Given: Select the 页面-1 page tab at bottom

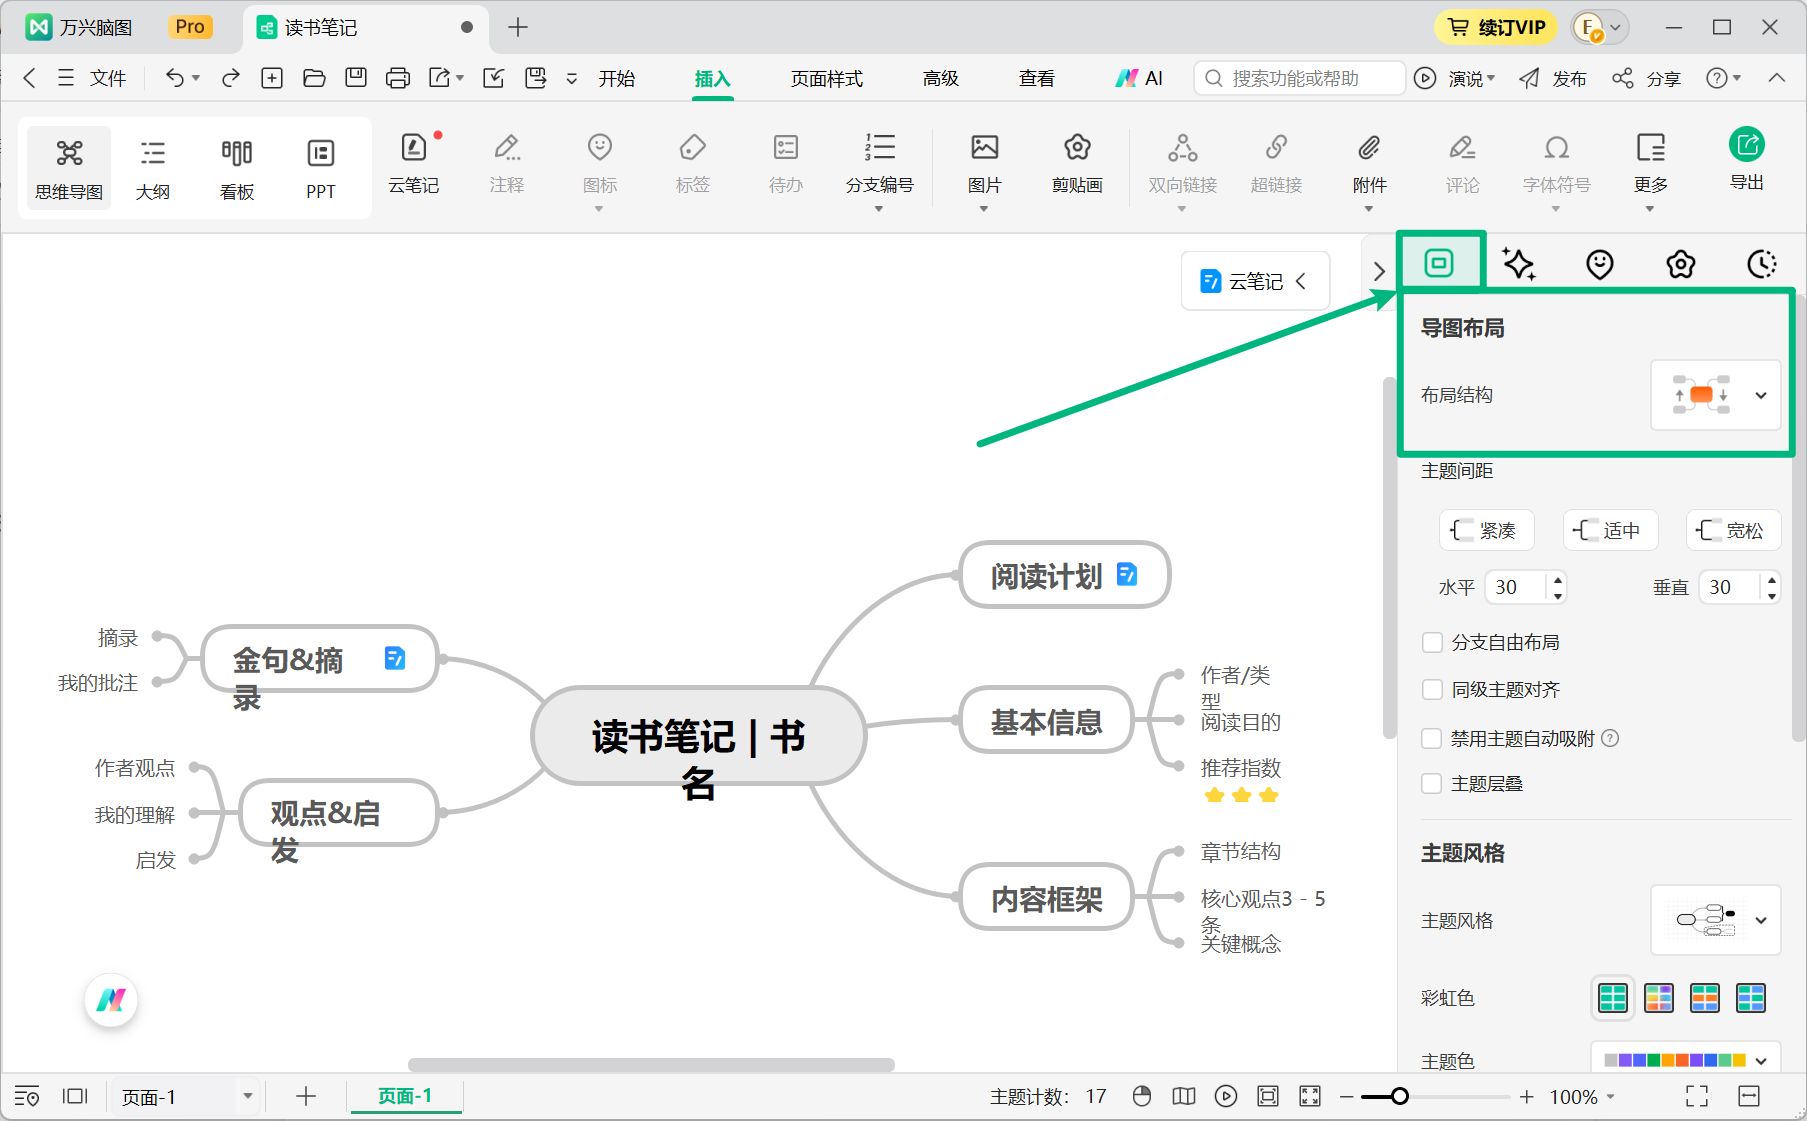Looking at the screenshot, I should click(405, 1096).
